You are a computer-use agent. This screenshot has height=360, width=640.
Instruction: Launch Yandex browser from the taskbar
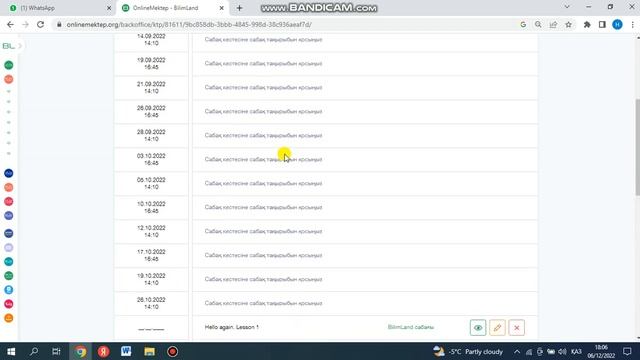[103, 351]
